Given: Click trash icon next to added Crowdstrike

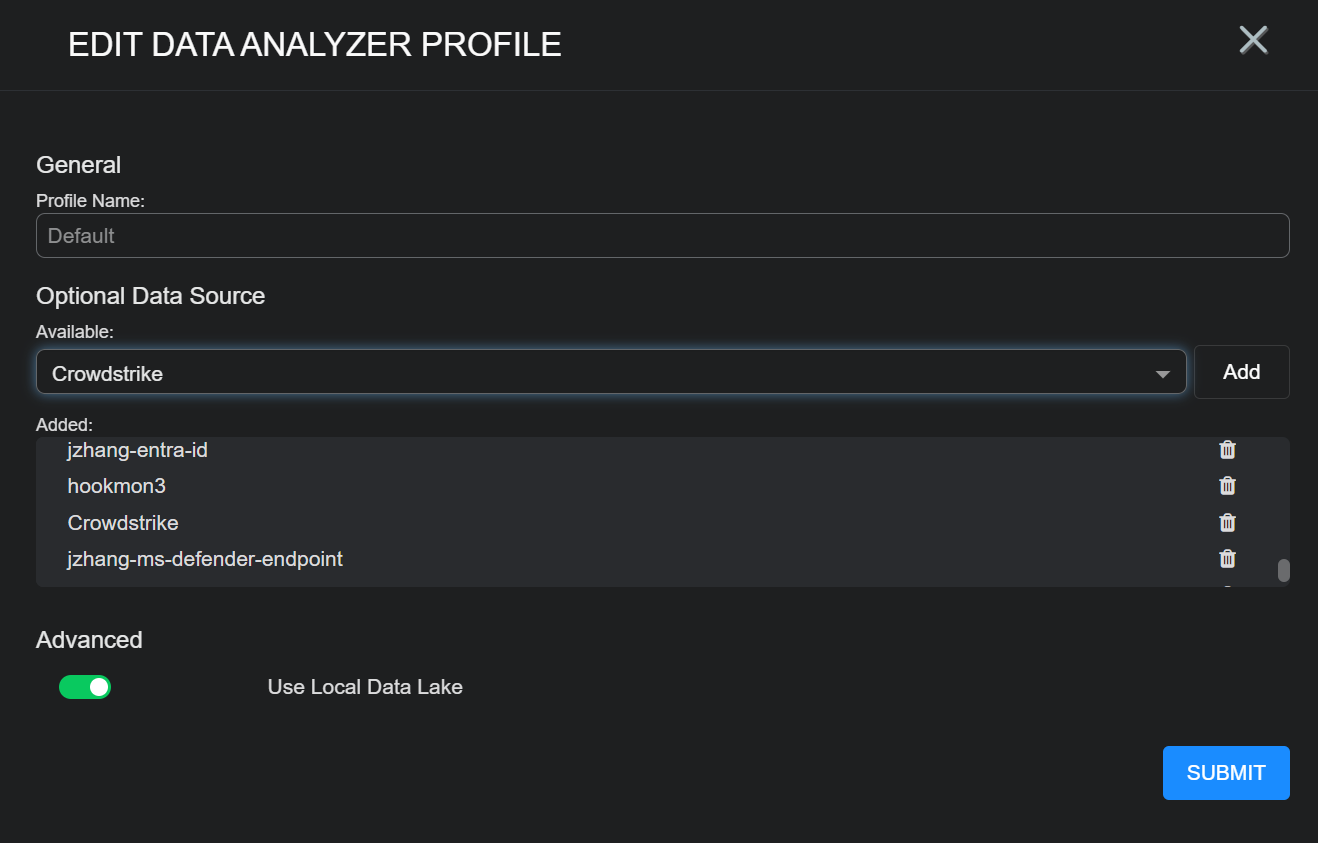Looking at the screenshot, I should pos(1227,522).
